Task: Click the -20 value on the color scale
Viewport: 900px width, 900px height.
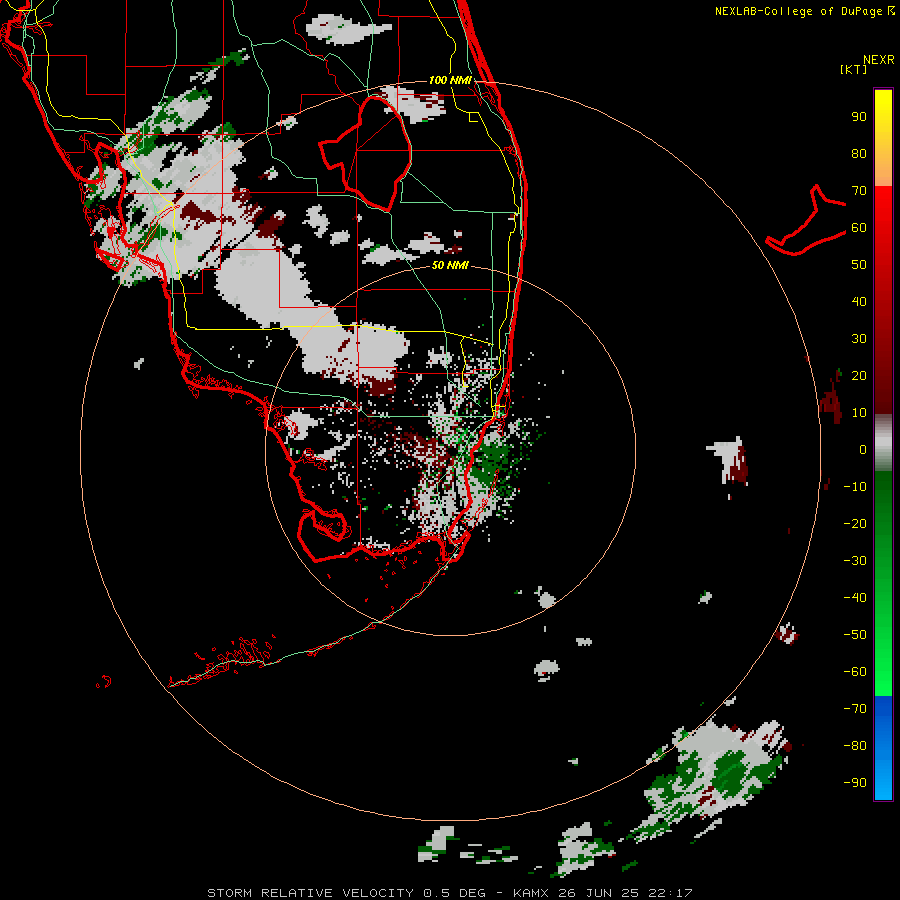Action: coord(855,523)
